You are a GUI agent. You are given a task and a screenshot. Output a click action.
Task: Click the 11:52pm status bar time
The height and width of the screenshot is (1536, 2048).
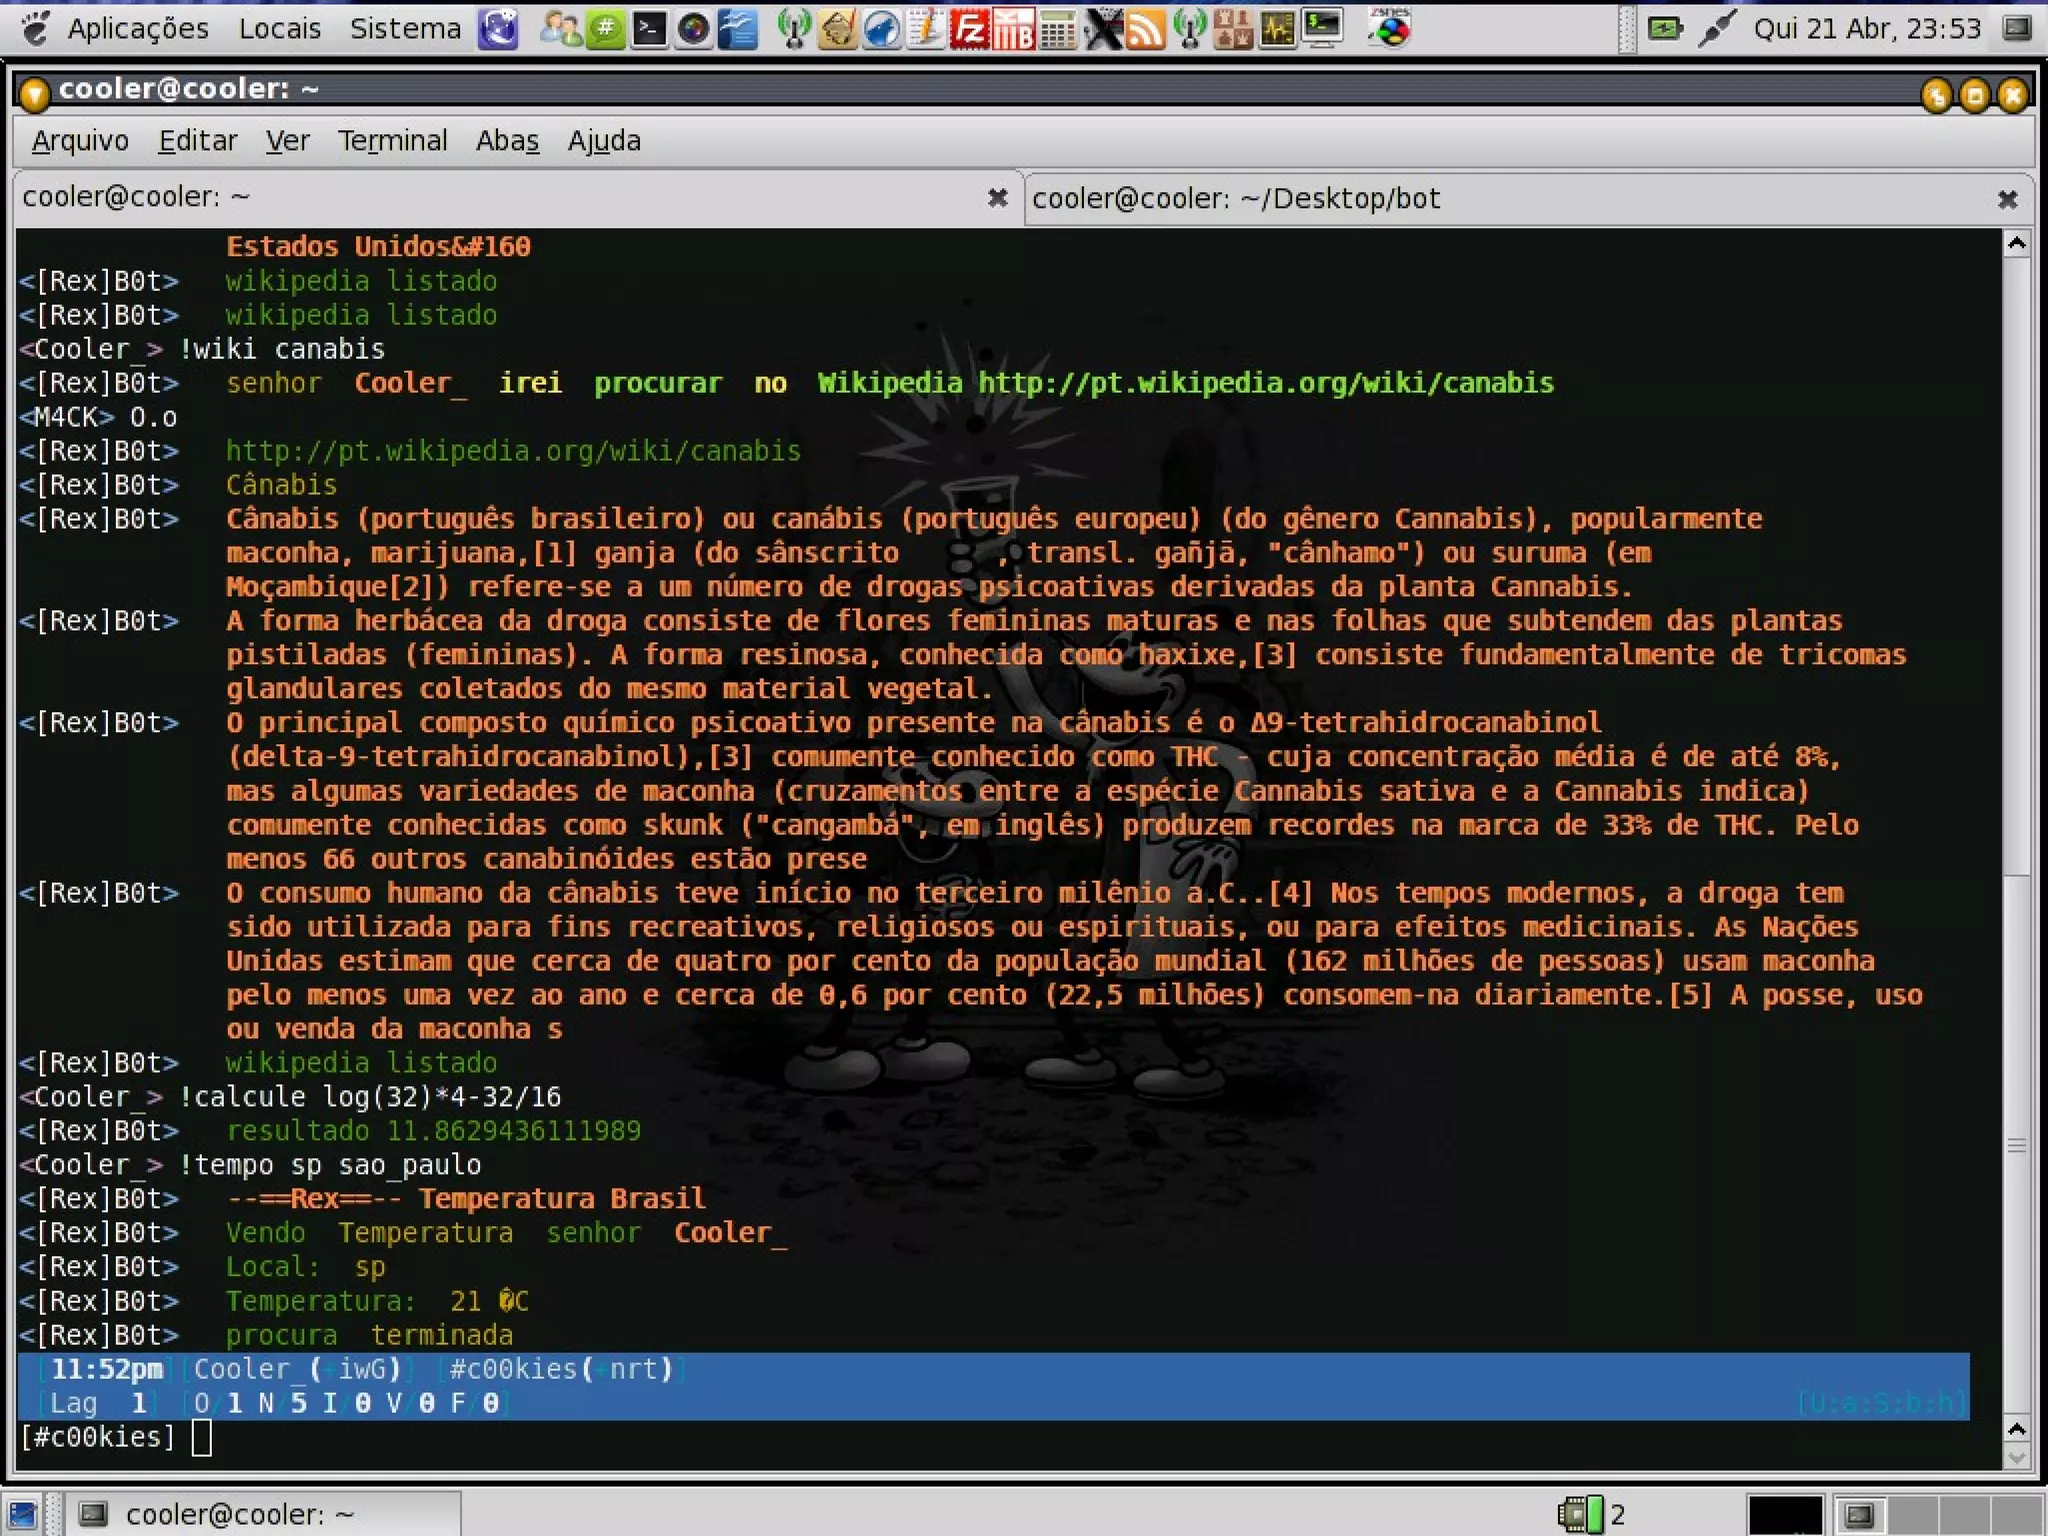107,1369
